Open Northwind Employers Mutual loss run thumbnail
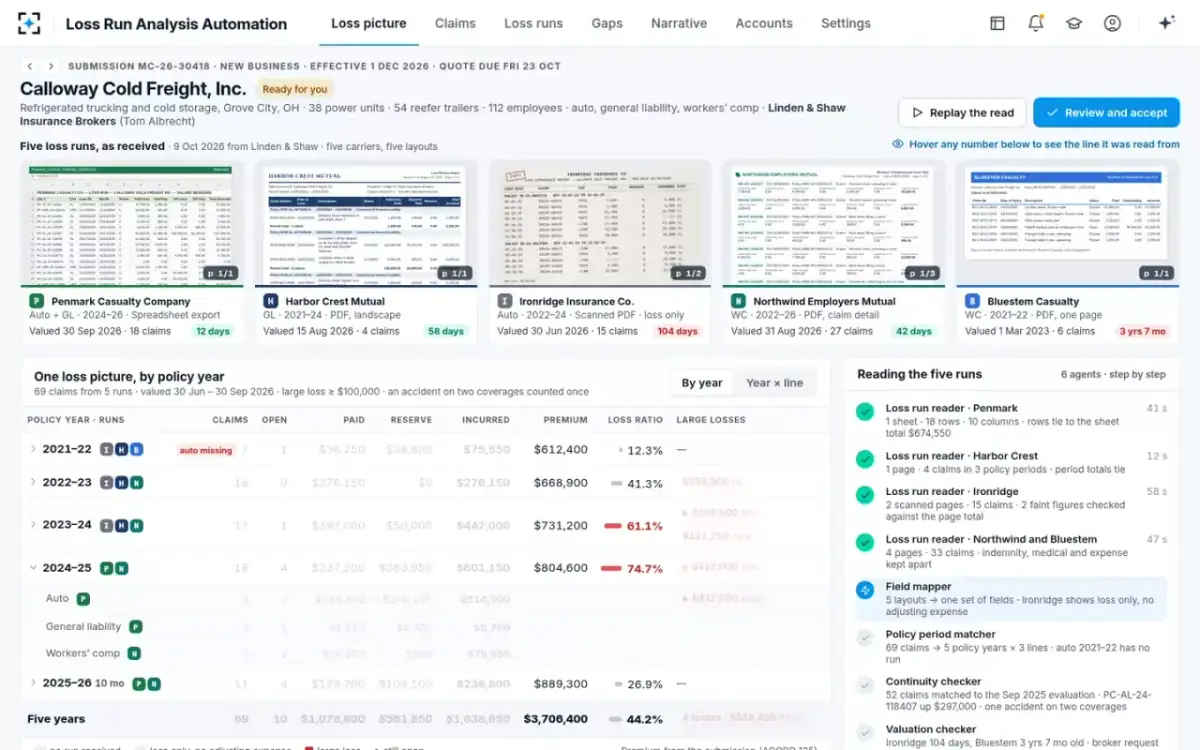The image size is (1200, 750). 834,224
